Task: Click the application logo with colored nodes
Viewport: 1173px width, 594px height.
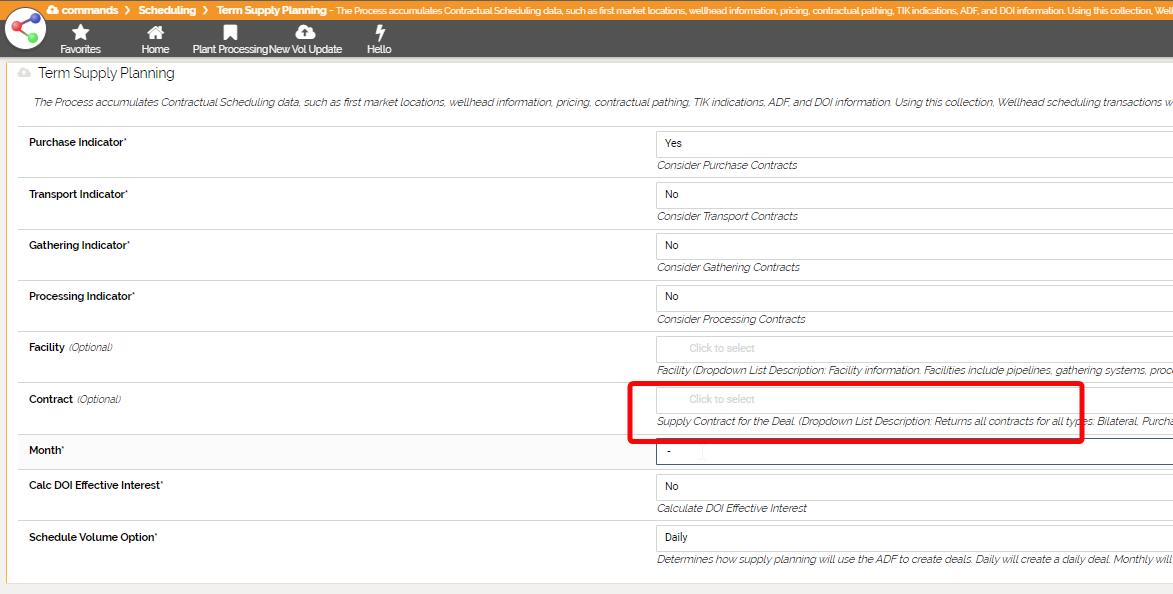Action: click(x=25, y=29)
